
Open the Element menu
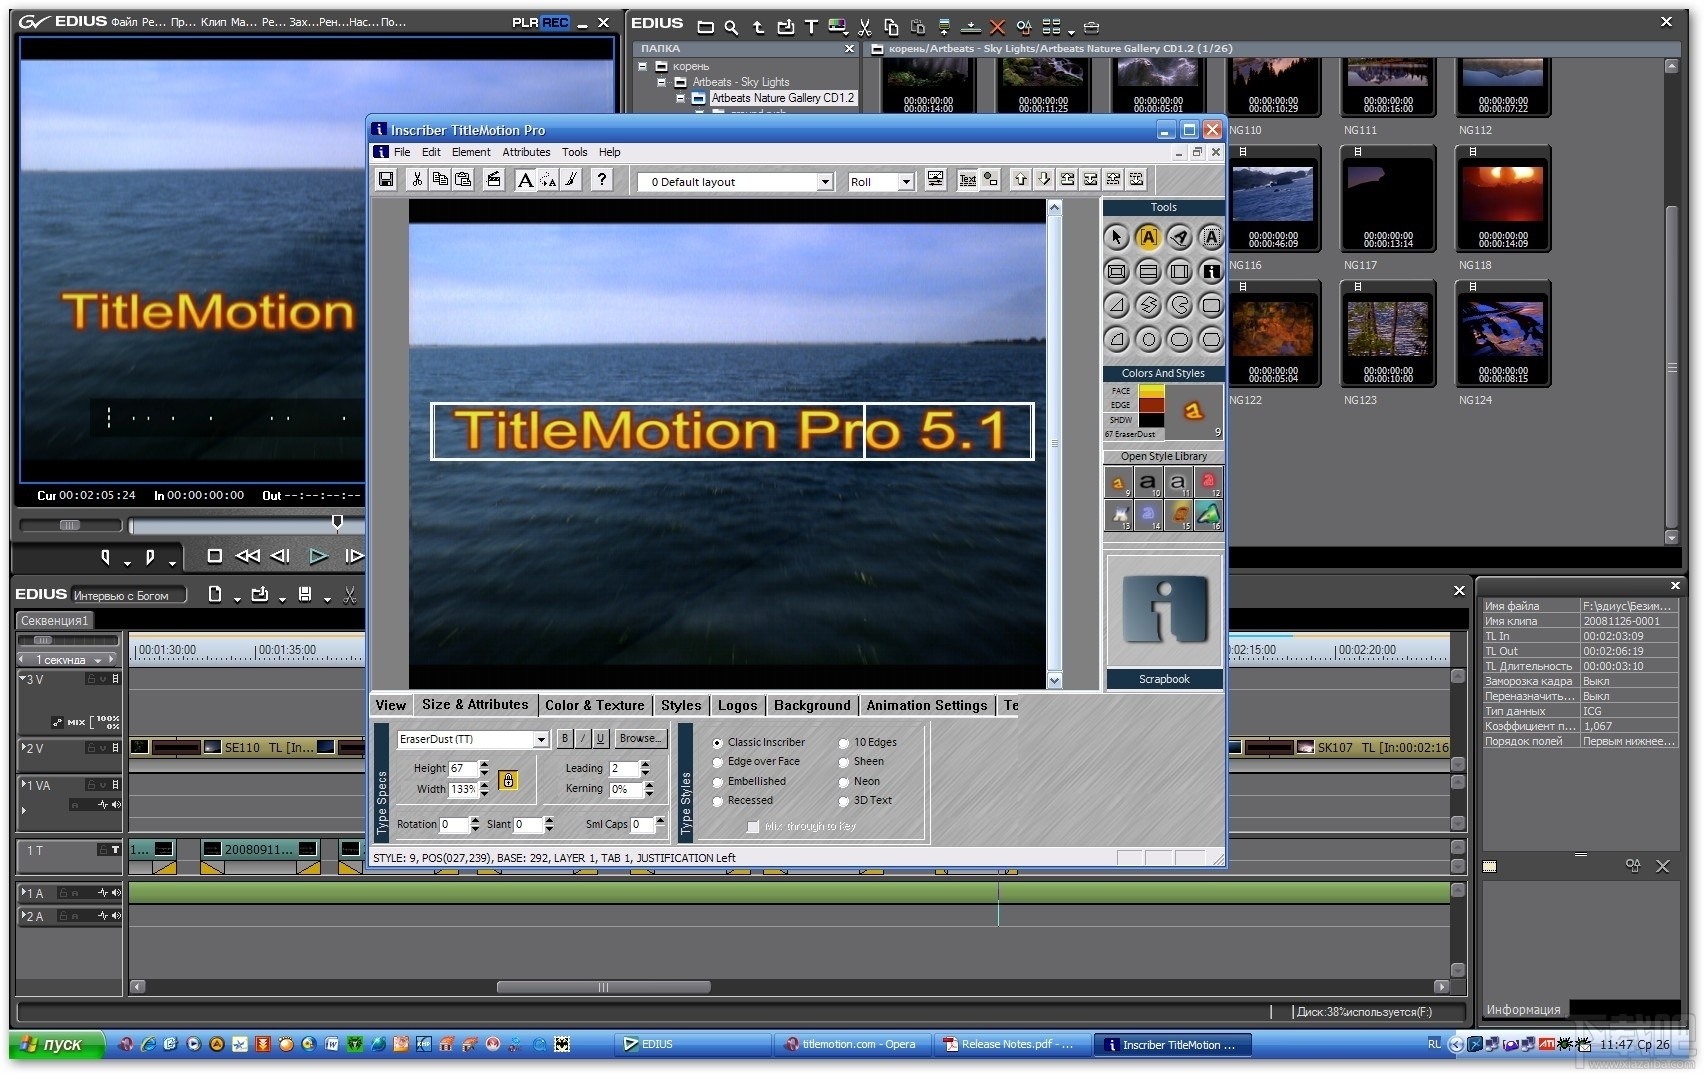click(471, 152)
